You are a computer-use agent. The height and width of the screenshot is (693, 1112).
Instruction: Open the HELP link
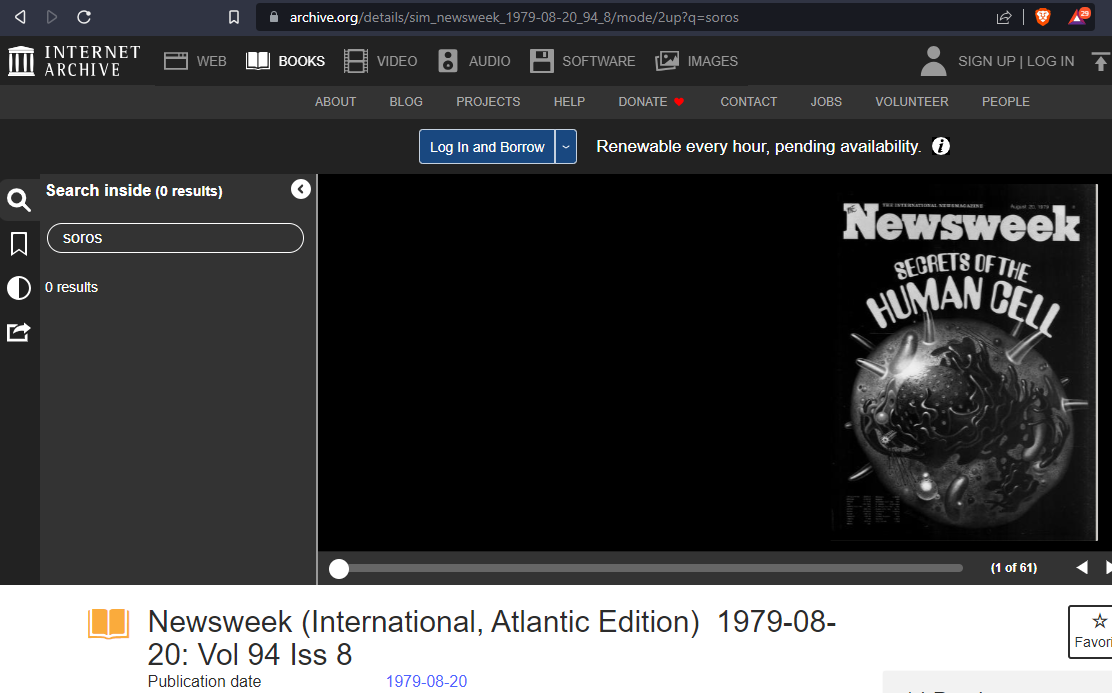569,101
